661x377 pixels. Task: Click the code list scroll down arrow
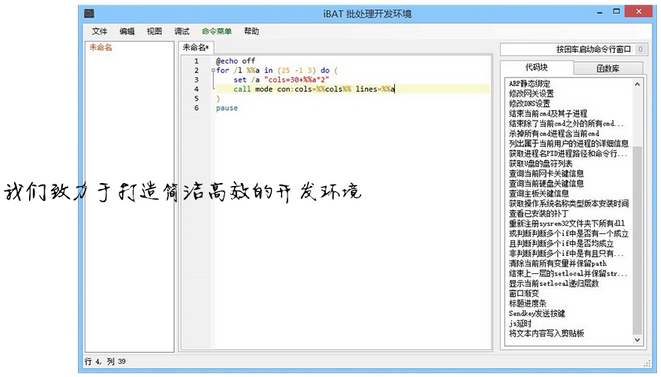(x=637, y=339)
